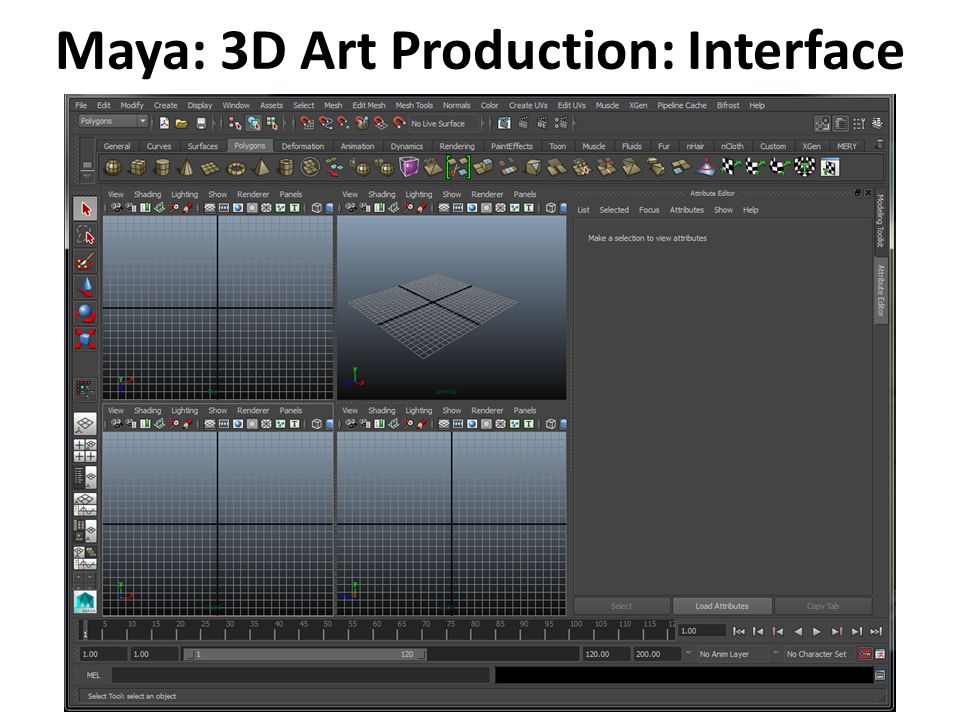The width and height of the screenshot is (960, 720).
Task: Click the MEL command line input field
Action: (x=300, y=675)
